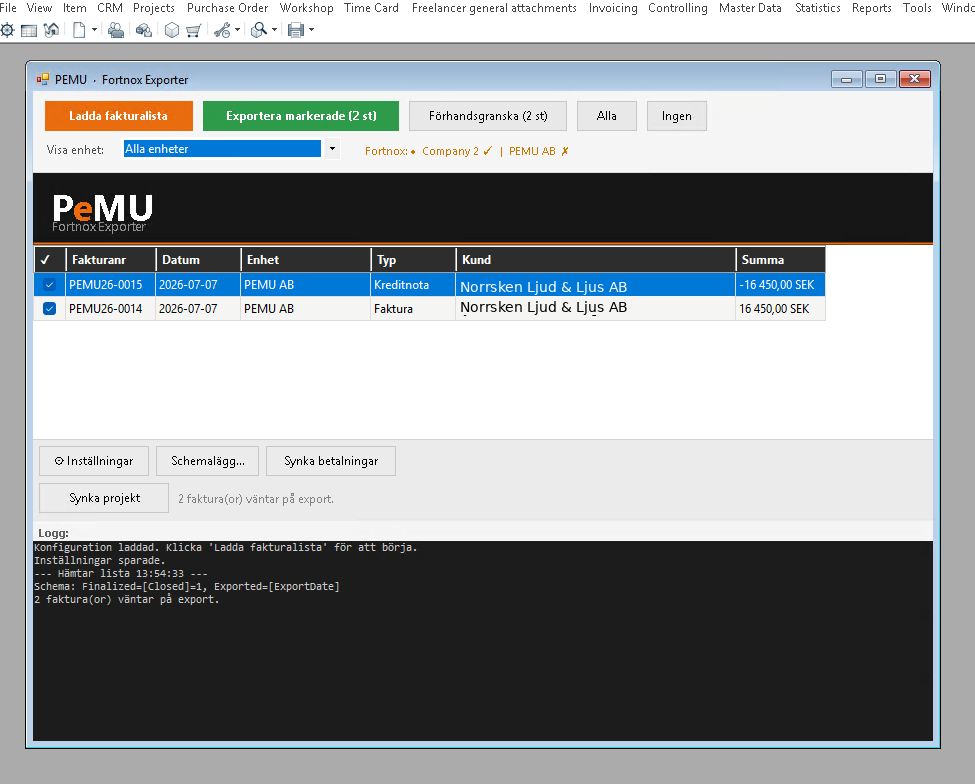Open the File menu
The height and width of the screenshot is (784, 975).
tap(8, 8)
